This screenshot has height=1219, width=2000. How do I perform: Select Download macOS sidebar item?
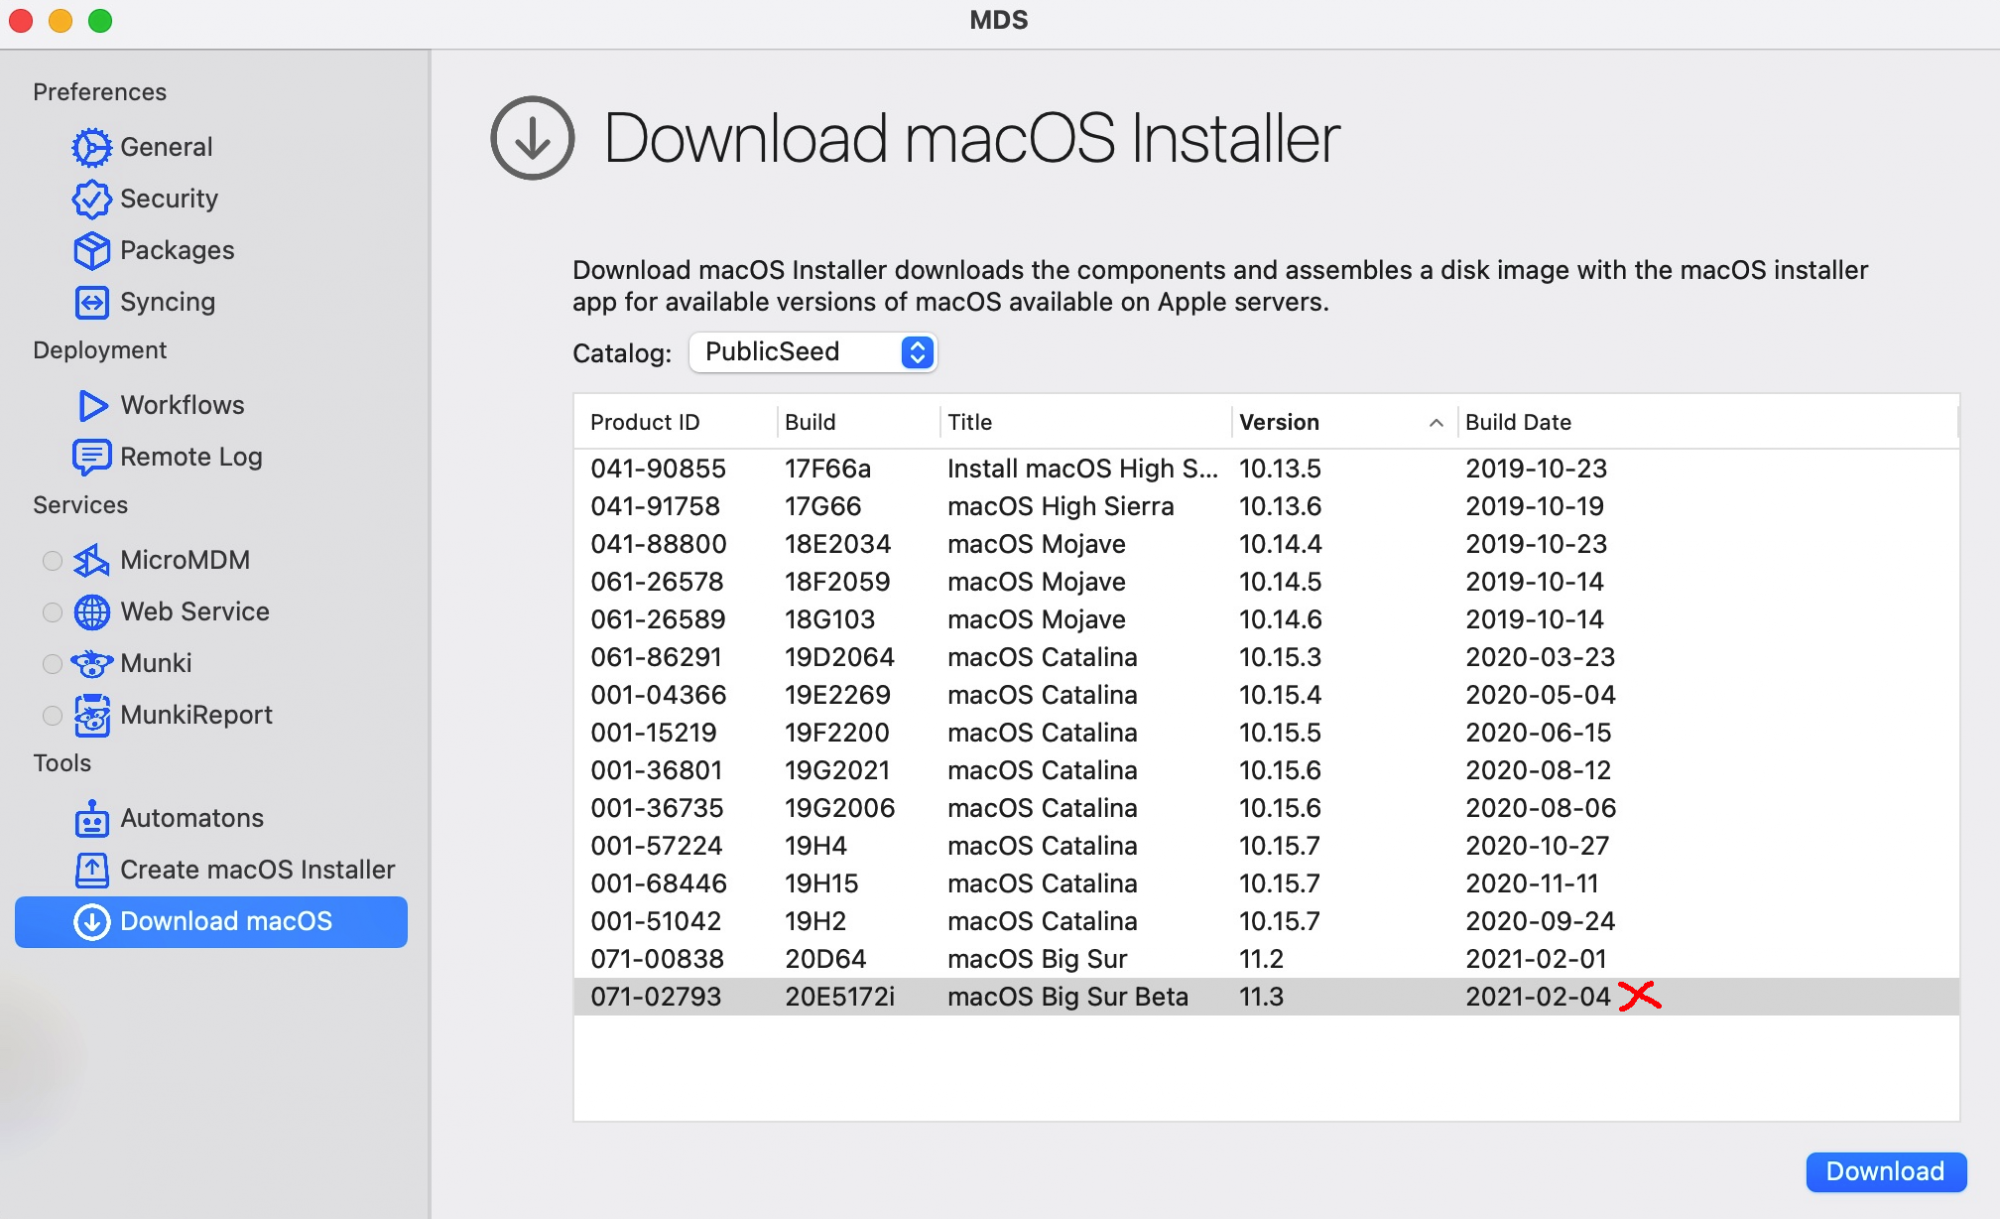point(211,921)
